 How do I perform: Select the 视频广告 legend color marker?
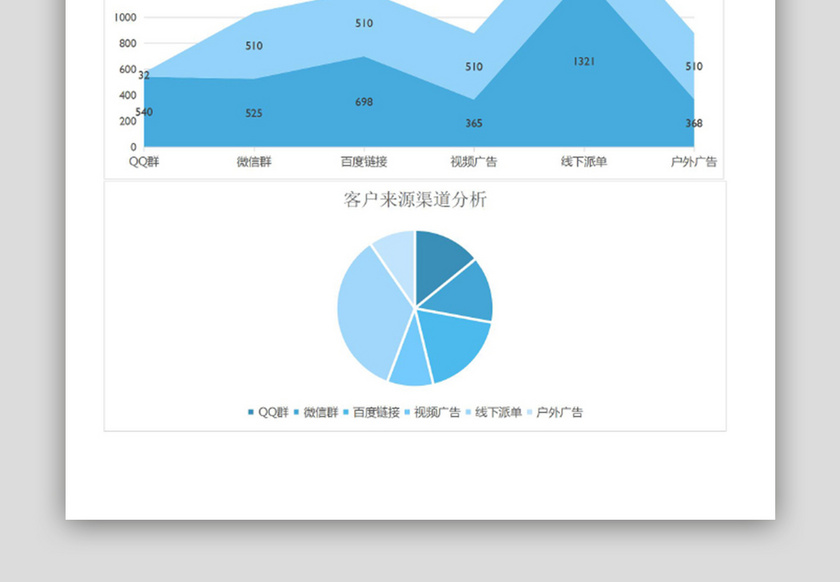tap(405, 411)
